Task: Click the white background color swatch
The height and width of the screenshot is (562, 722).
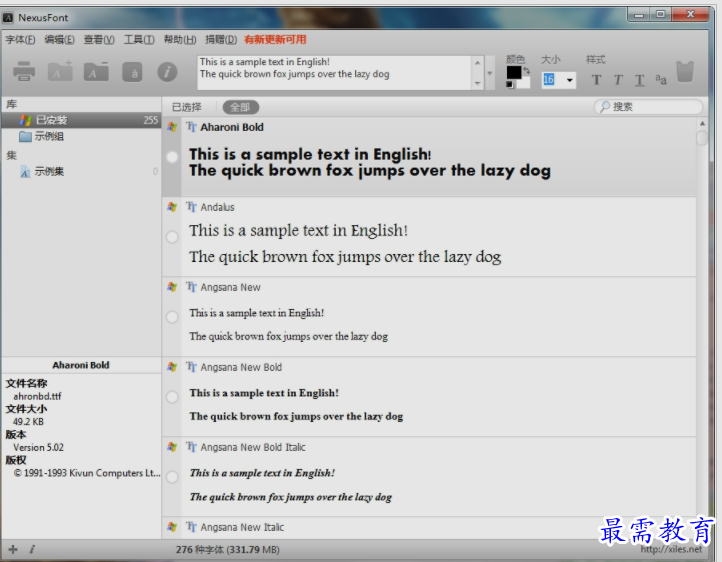Action: (x=524, y=82)
